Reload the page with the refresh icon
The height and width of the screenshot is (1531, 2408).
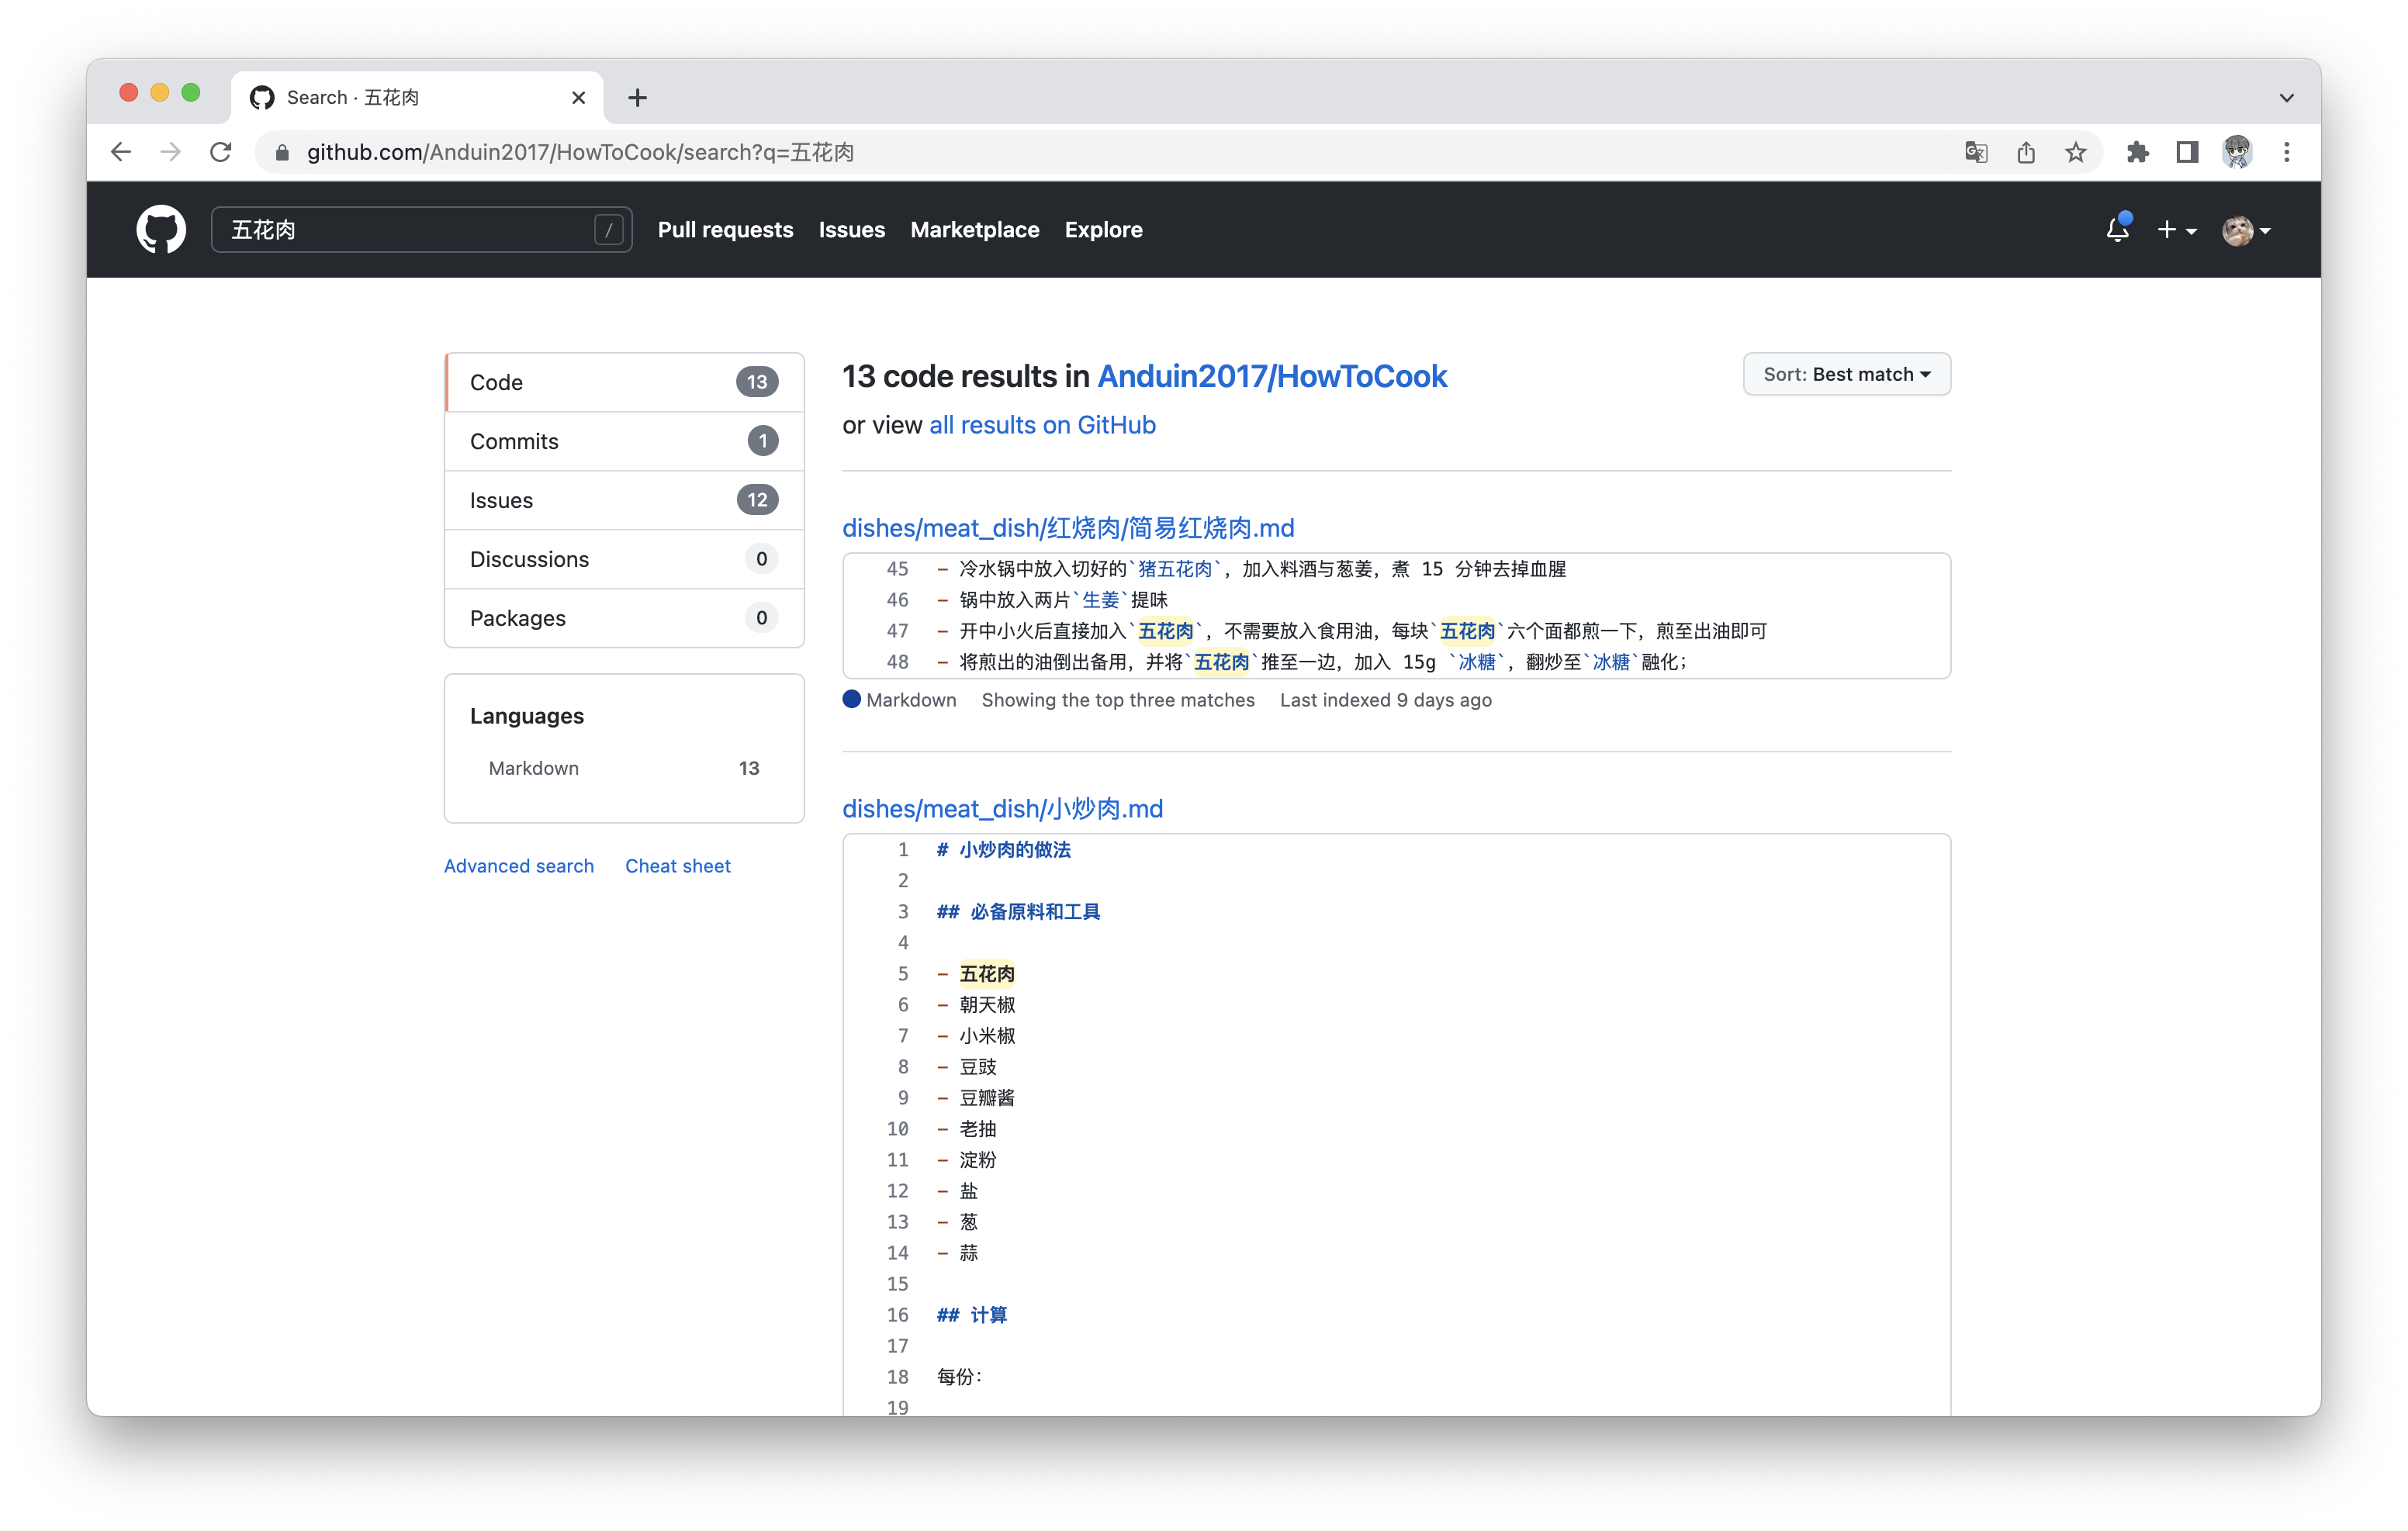pos(221,152)
